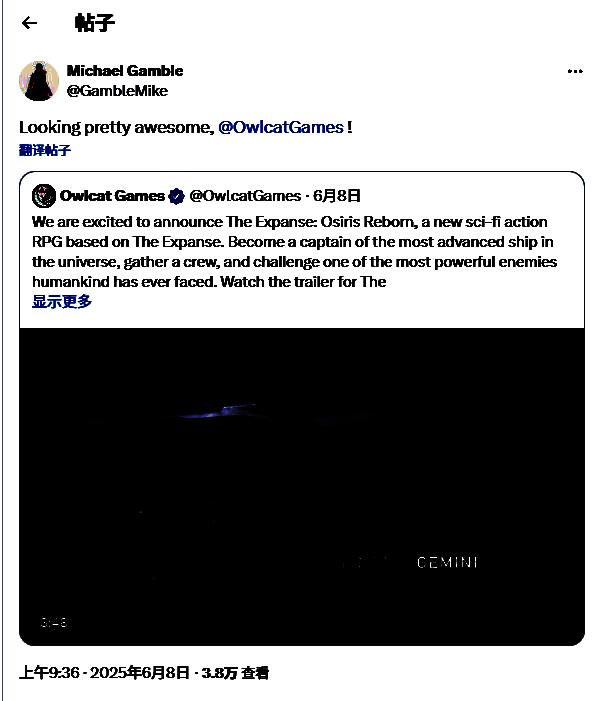Click the blue verified badge
This screenshot has width=601, height=701.
point(177,196)
